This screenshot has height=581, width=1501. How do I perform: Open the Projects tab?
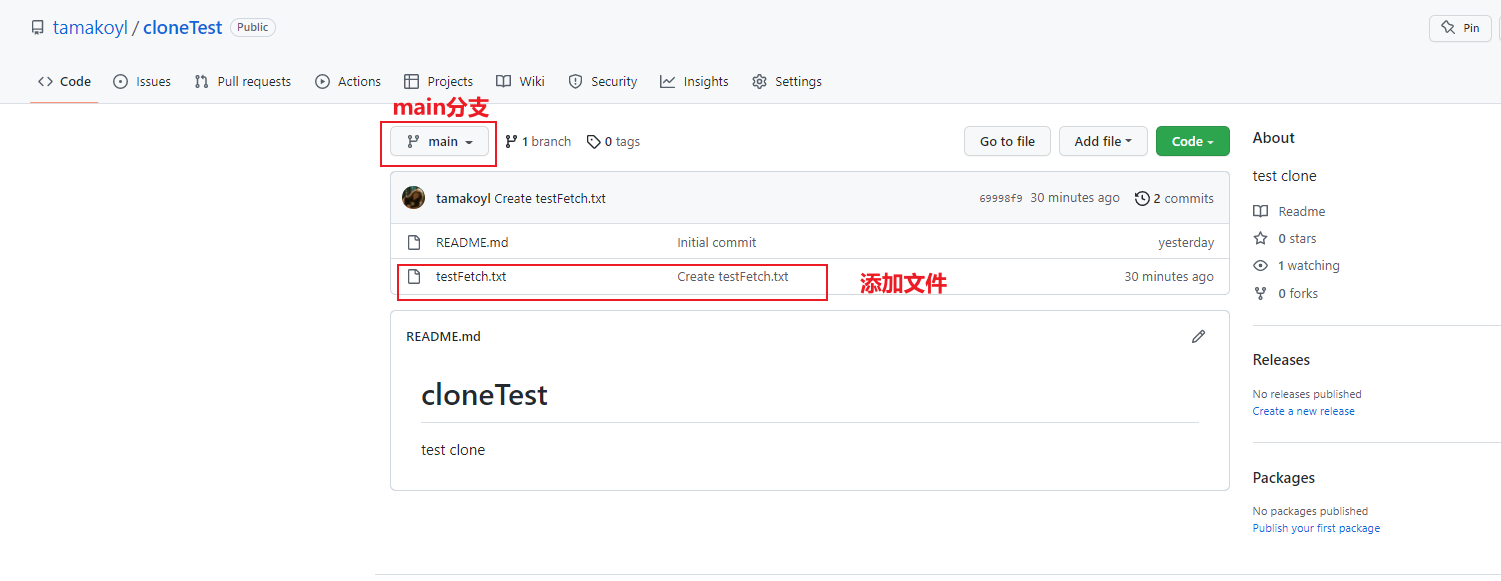pyautogui.click(x=438, y=82)
